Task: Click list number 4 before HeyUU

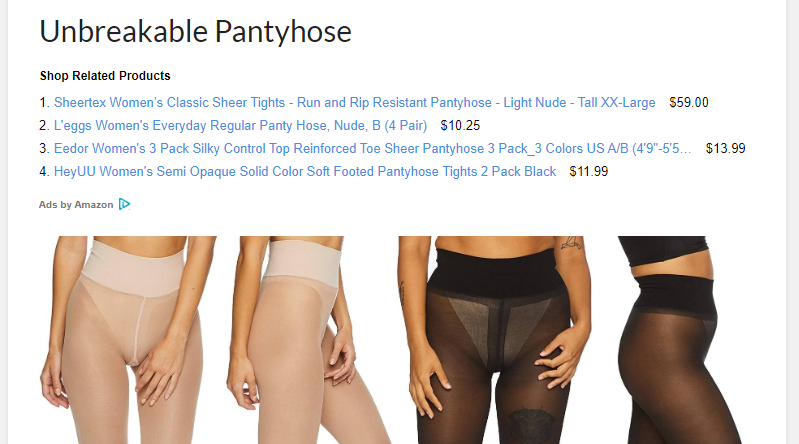Action: pos(44,171)
